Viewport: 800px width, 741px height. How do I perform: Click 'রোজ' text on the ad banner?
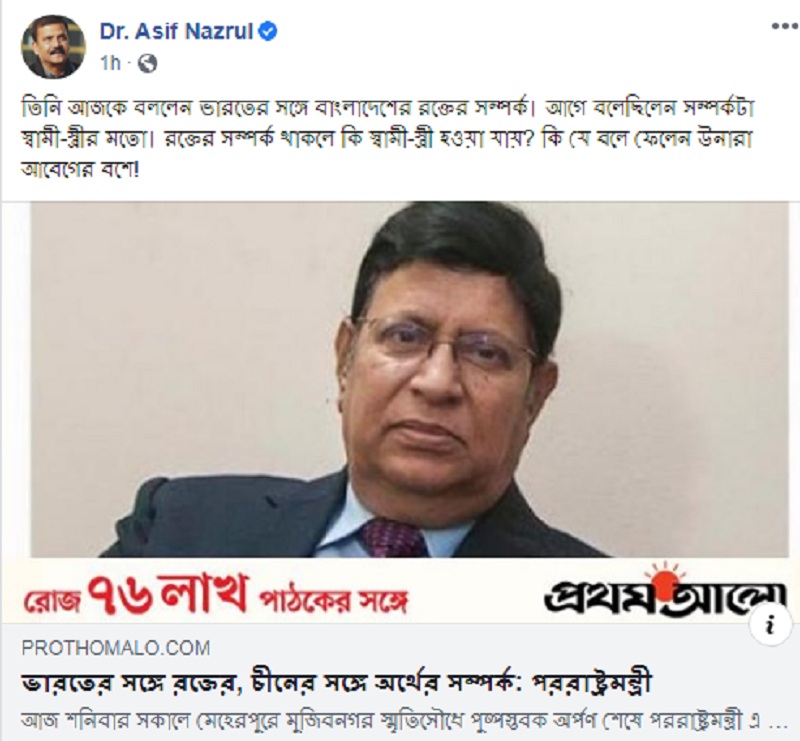tap(52, 601)
